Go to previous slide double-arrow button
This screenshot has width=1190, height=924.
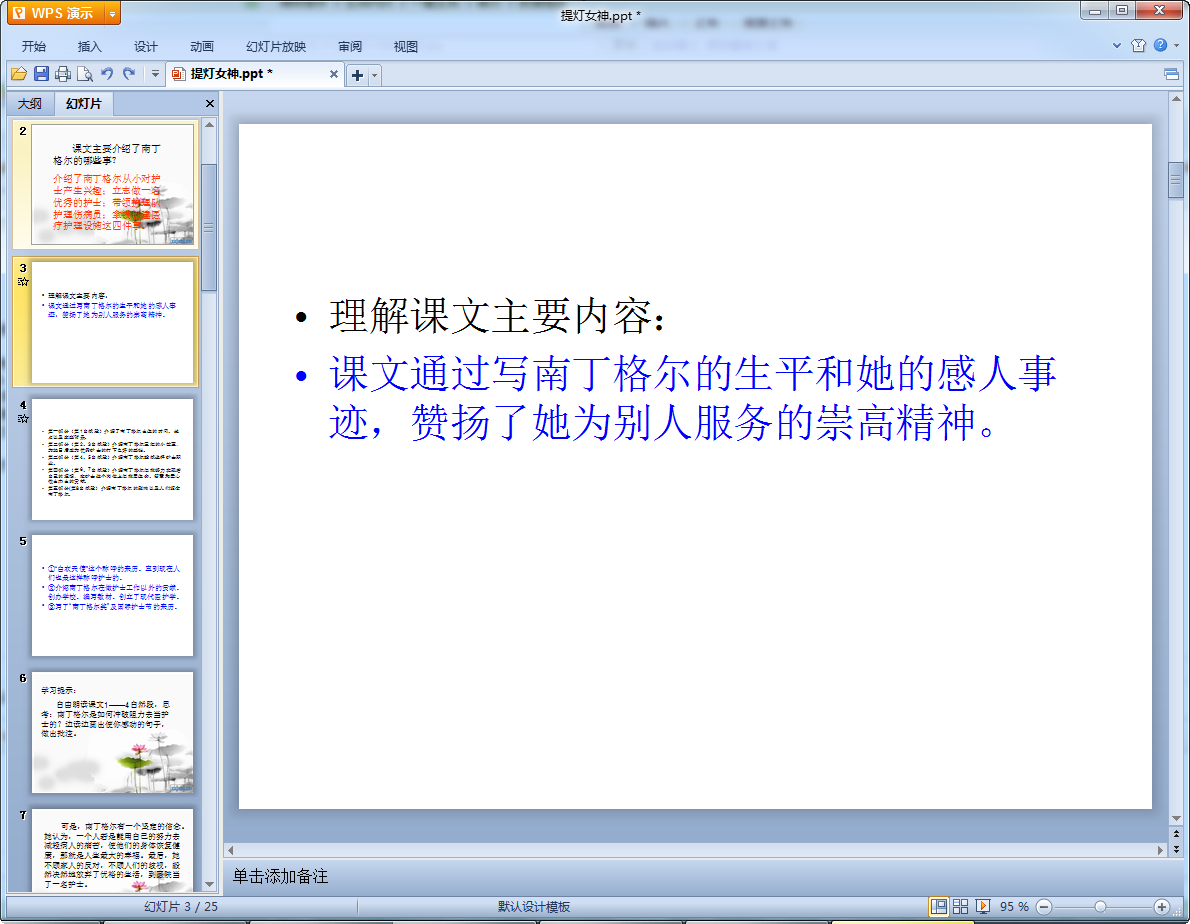tap(1176, 834)
